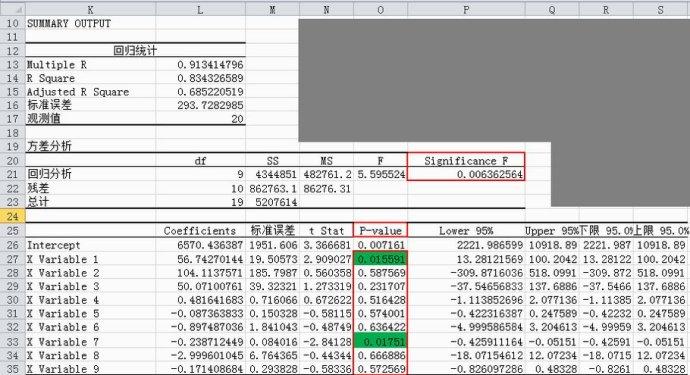Image resolution: width=690 pixels, height=375 pixels.
Task: Select regression MS cell 482761.2
Action: (327, 174)
